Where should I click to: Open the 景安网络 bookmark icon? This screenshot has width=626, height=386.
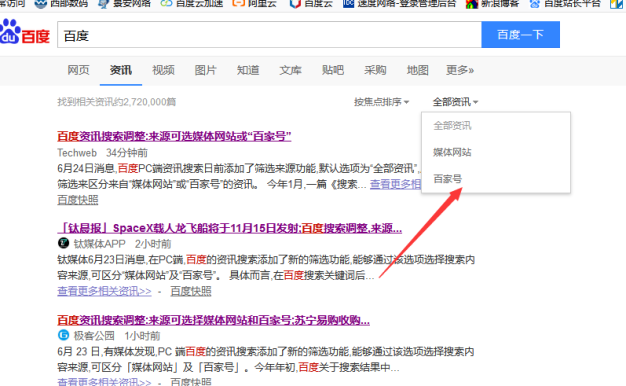coord(104,4)
